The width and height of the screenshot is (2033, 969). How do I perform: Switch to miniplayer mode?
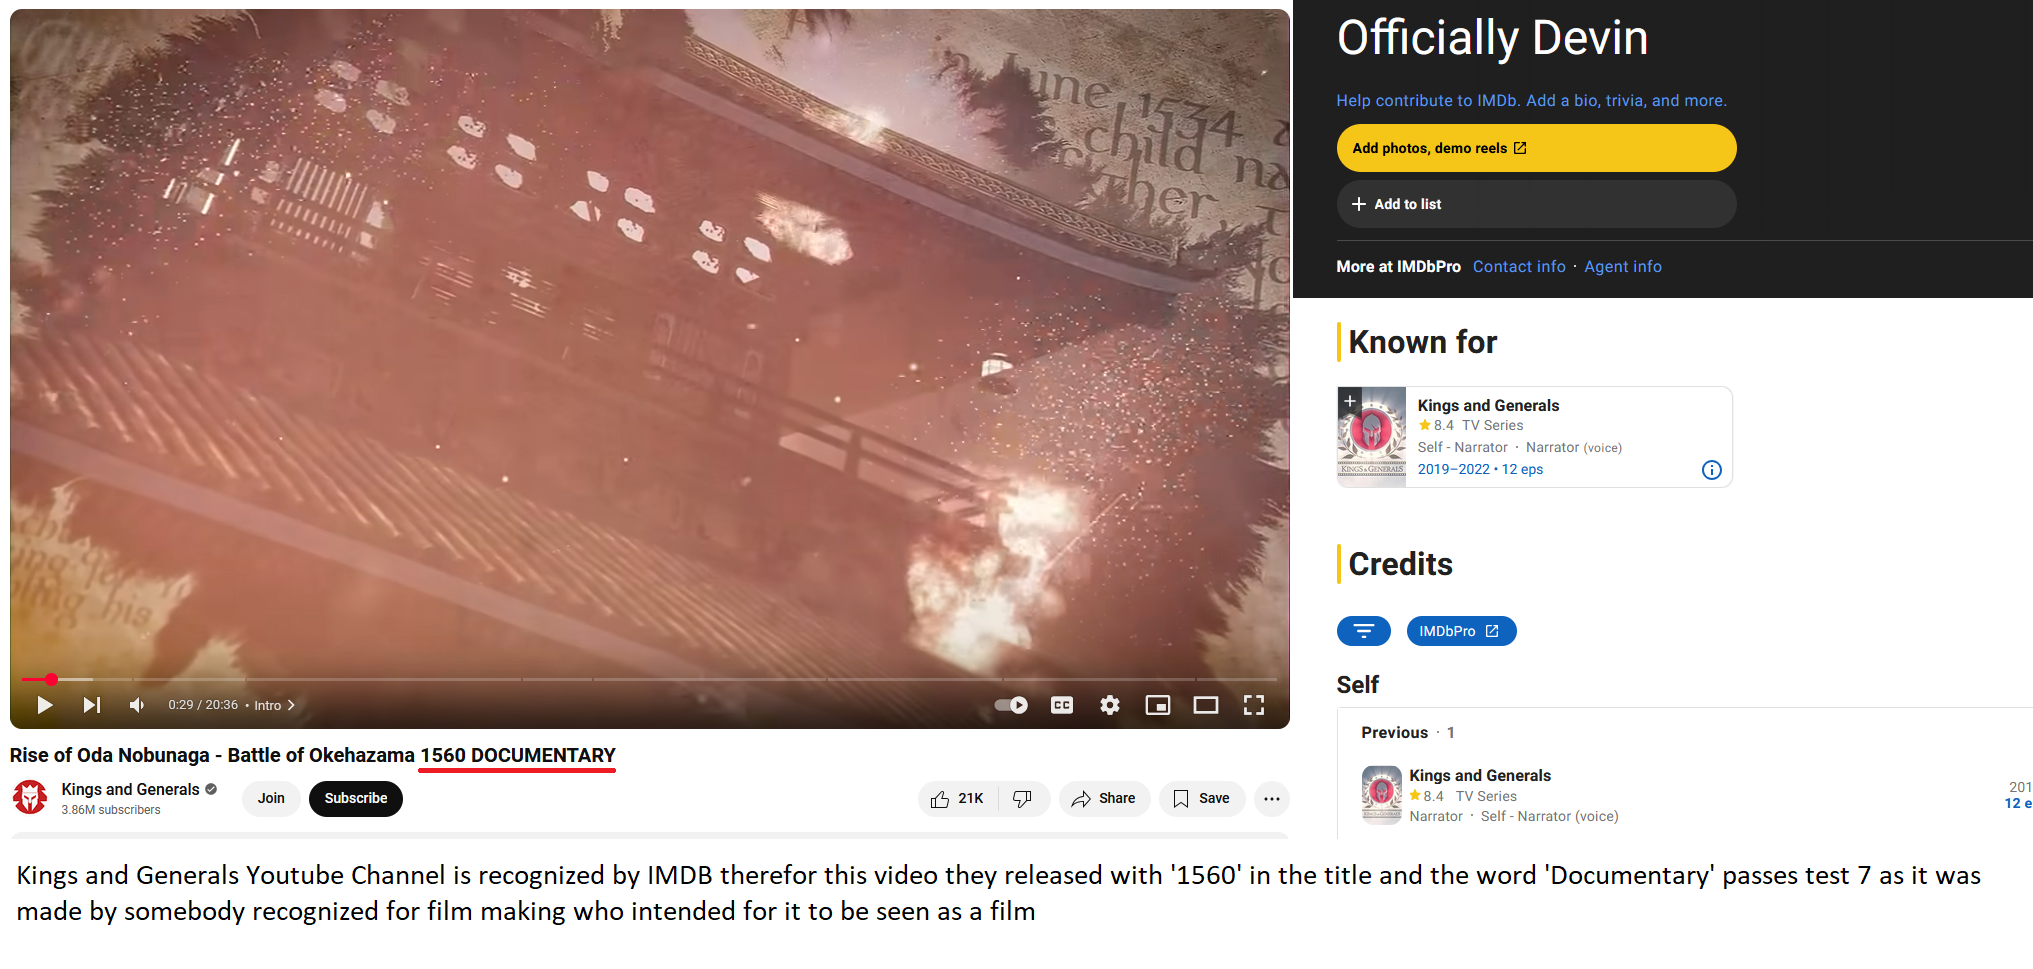click(1158, 705)
